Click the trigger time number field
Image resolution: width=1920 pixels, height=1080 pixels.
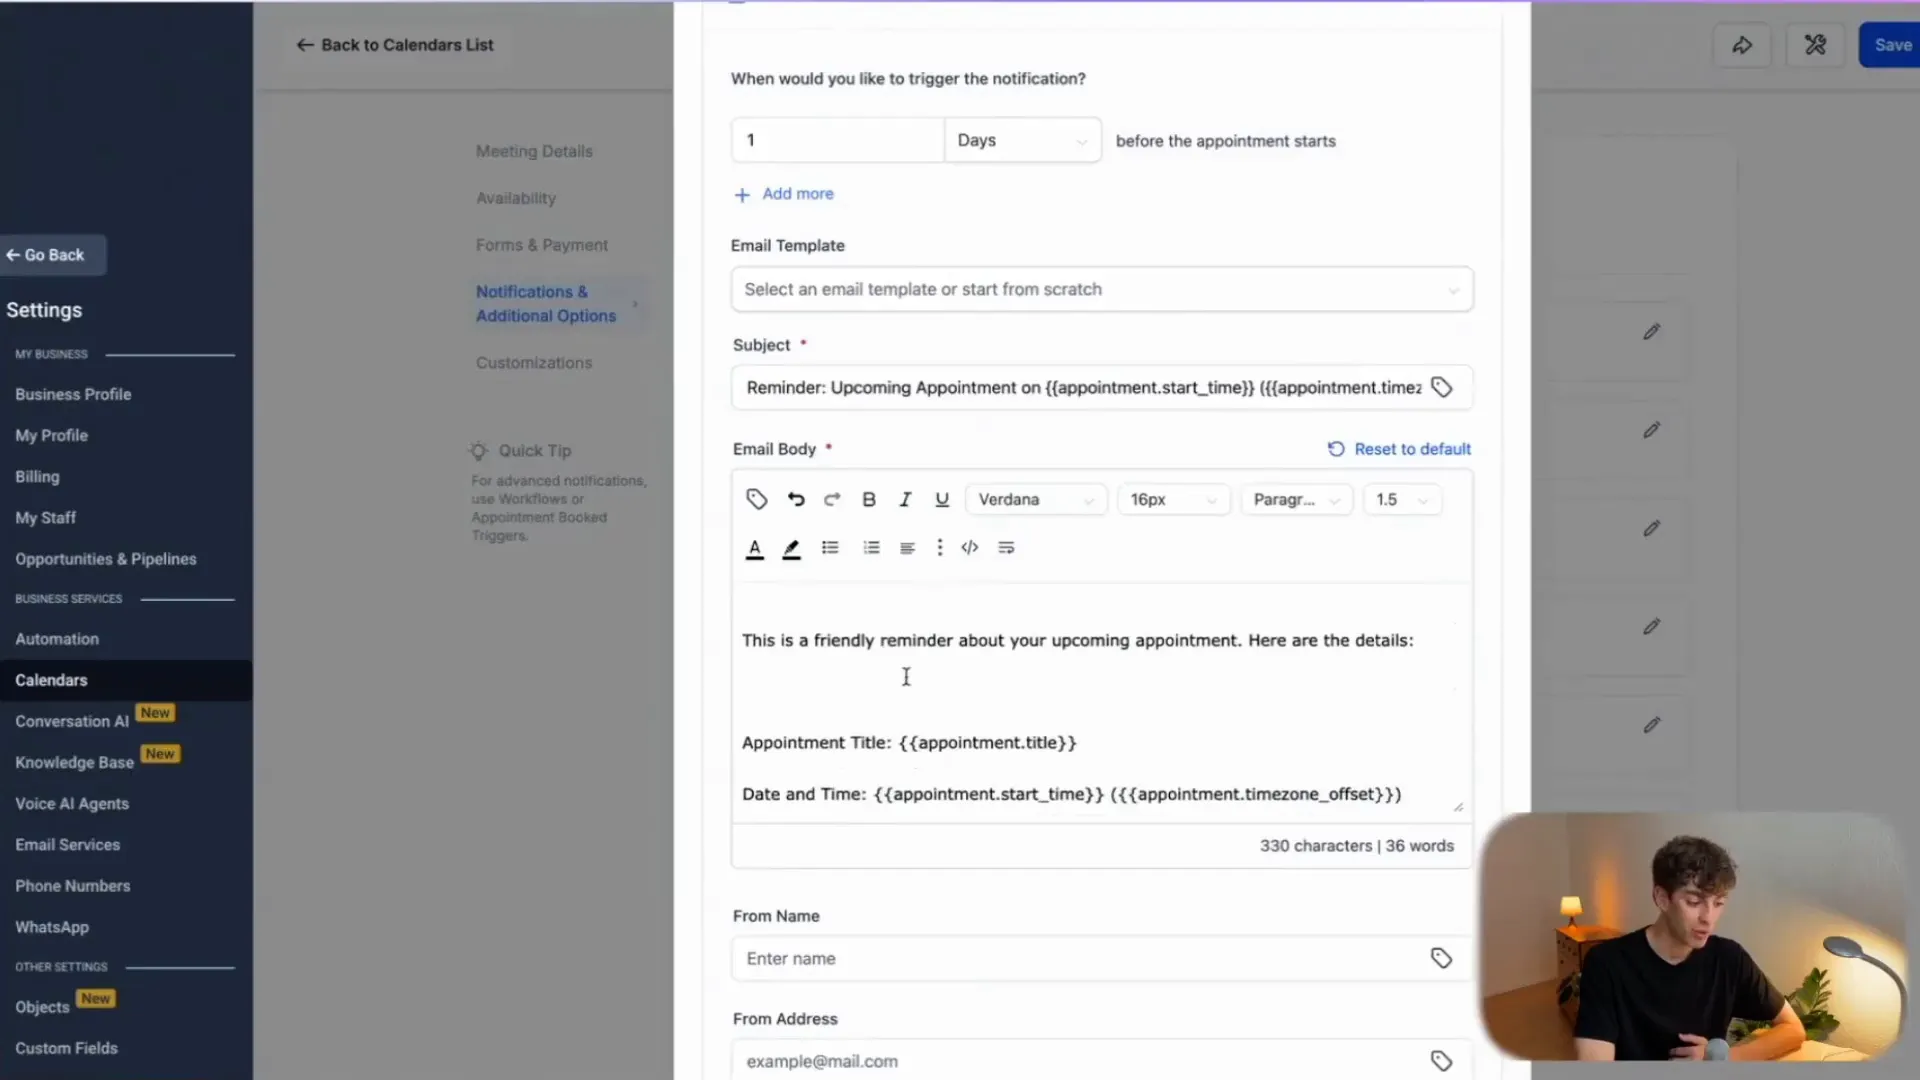pyautogui.click(x=838, y=140)
